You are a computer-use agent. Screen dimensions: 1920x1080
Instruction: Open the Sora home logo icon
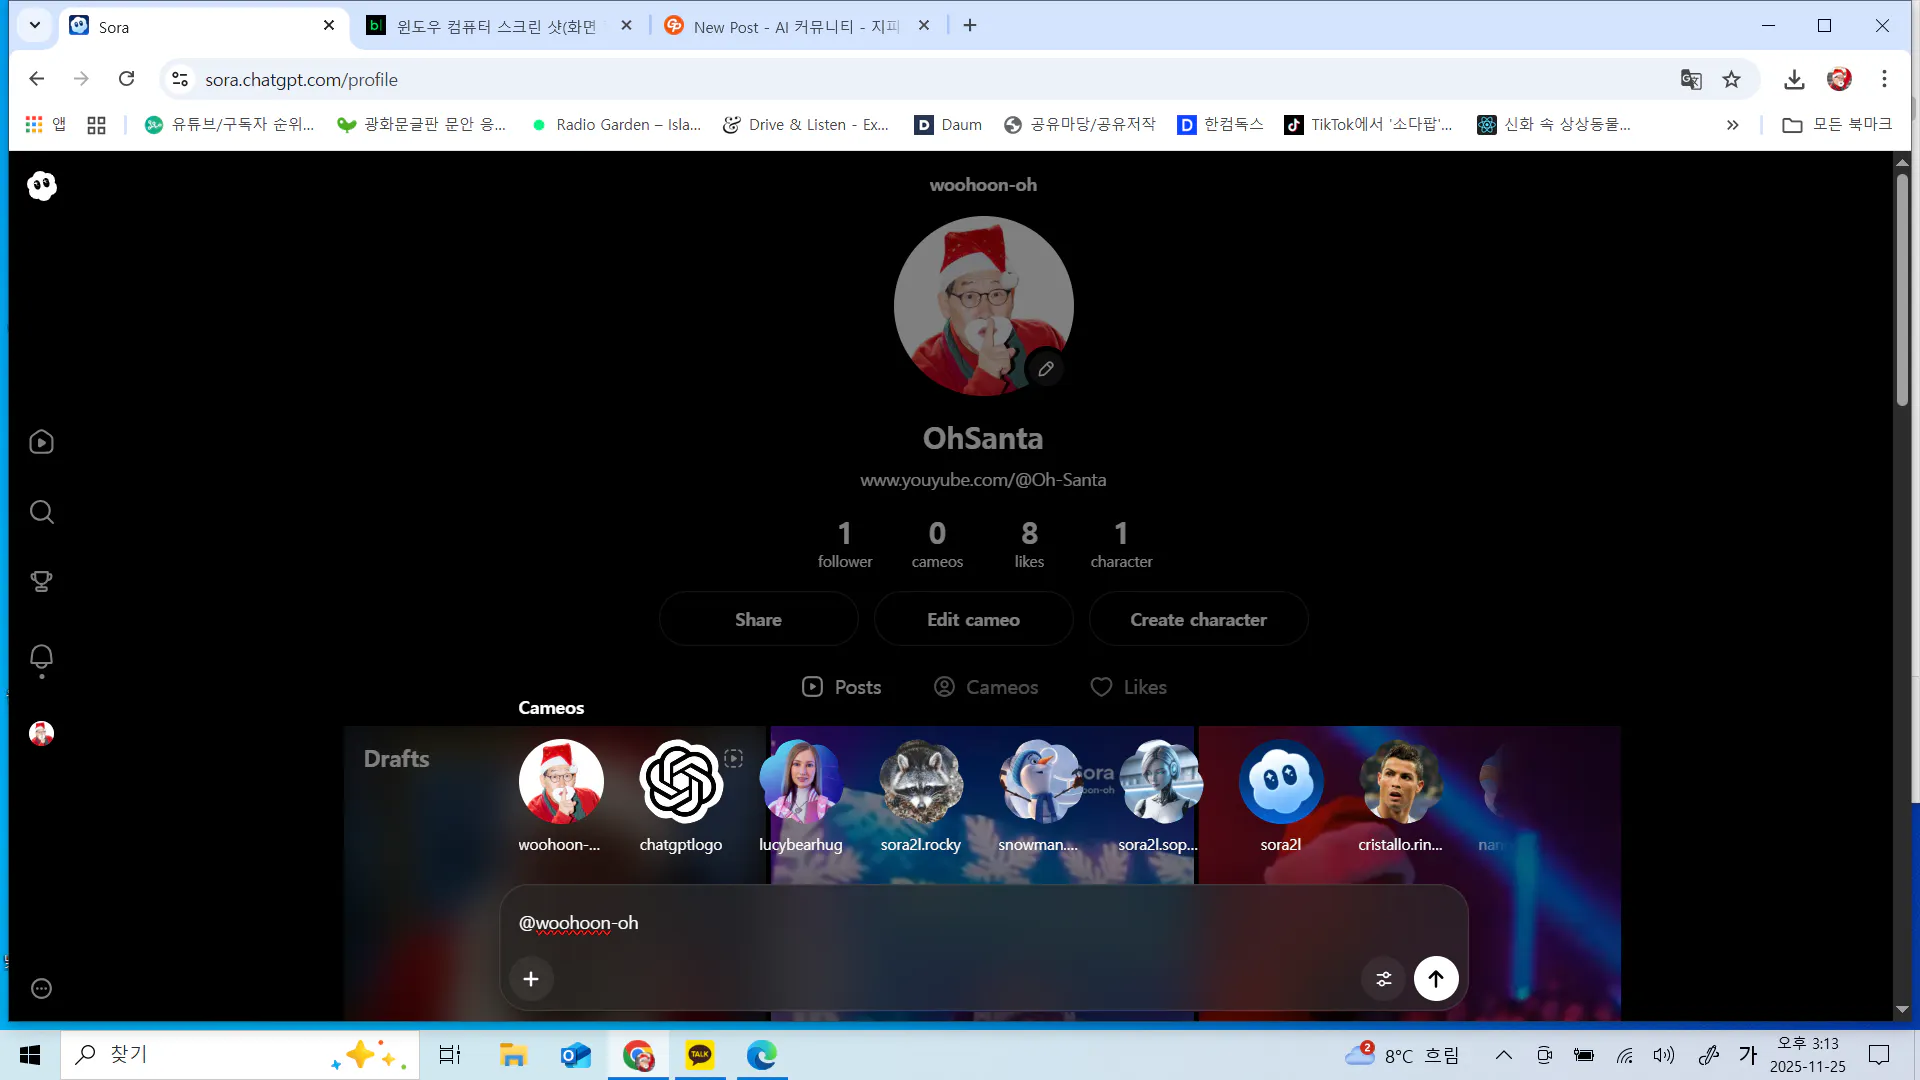click(x=41, y=186)
